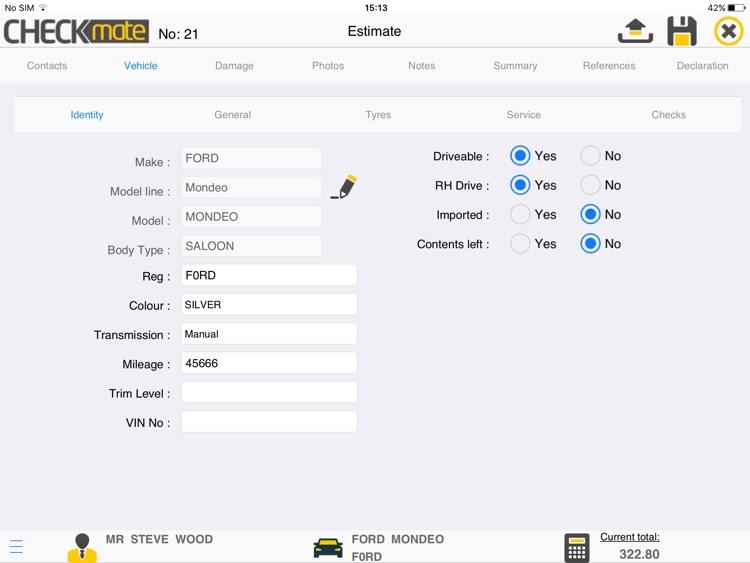Set RH Drive to No
The image size is (750, 563).
coord(590,185)
